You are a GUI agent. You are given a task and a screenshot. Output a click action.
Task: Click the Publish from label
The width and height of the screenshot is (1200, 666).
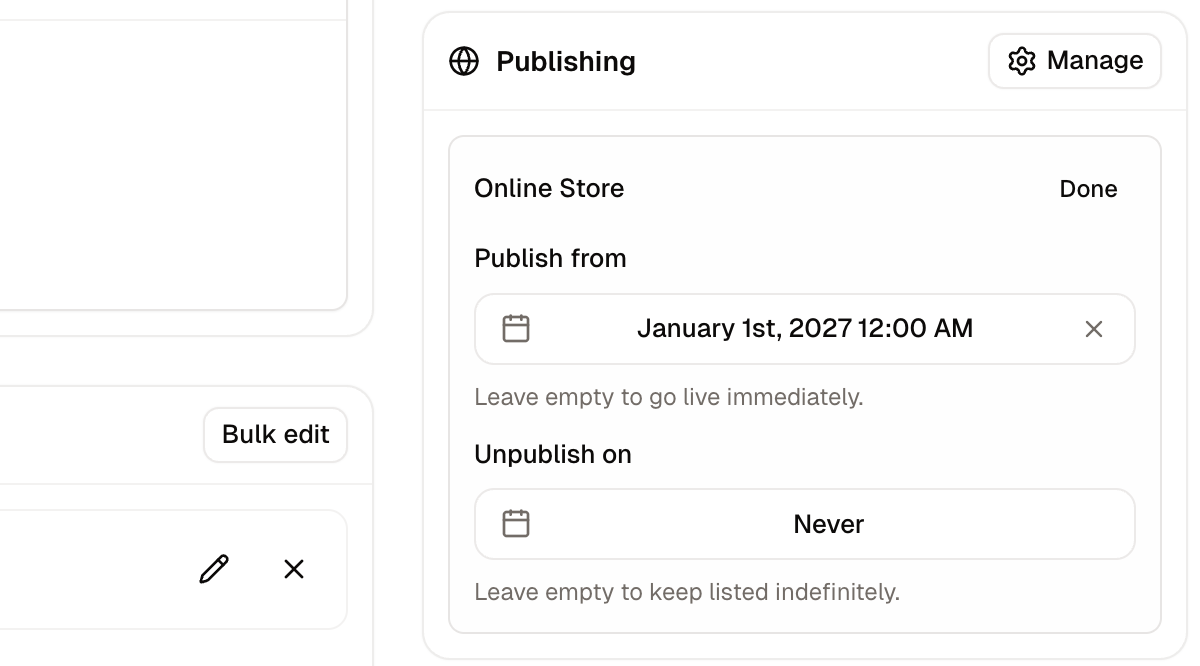click(x=550, y=258)
